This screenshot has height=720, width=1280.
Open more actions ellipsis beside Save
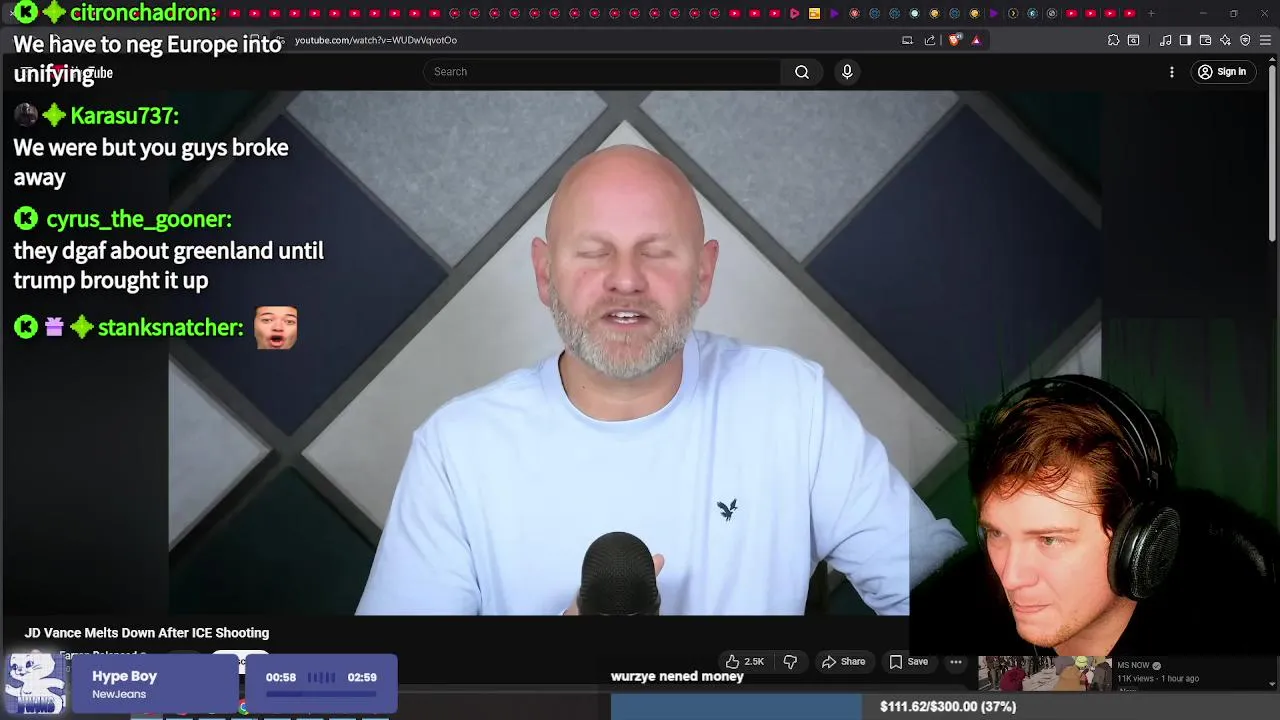click(956, 661)
